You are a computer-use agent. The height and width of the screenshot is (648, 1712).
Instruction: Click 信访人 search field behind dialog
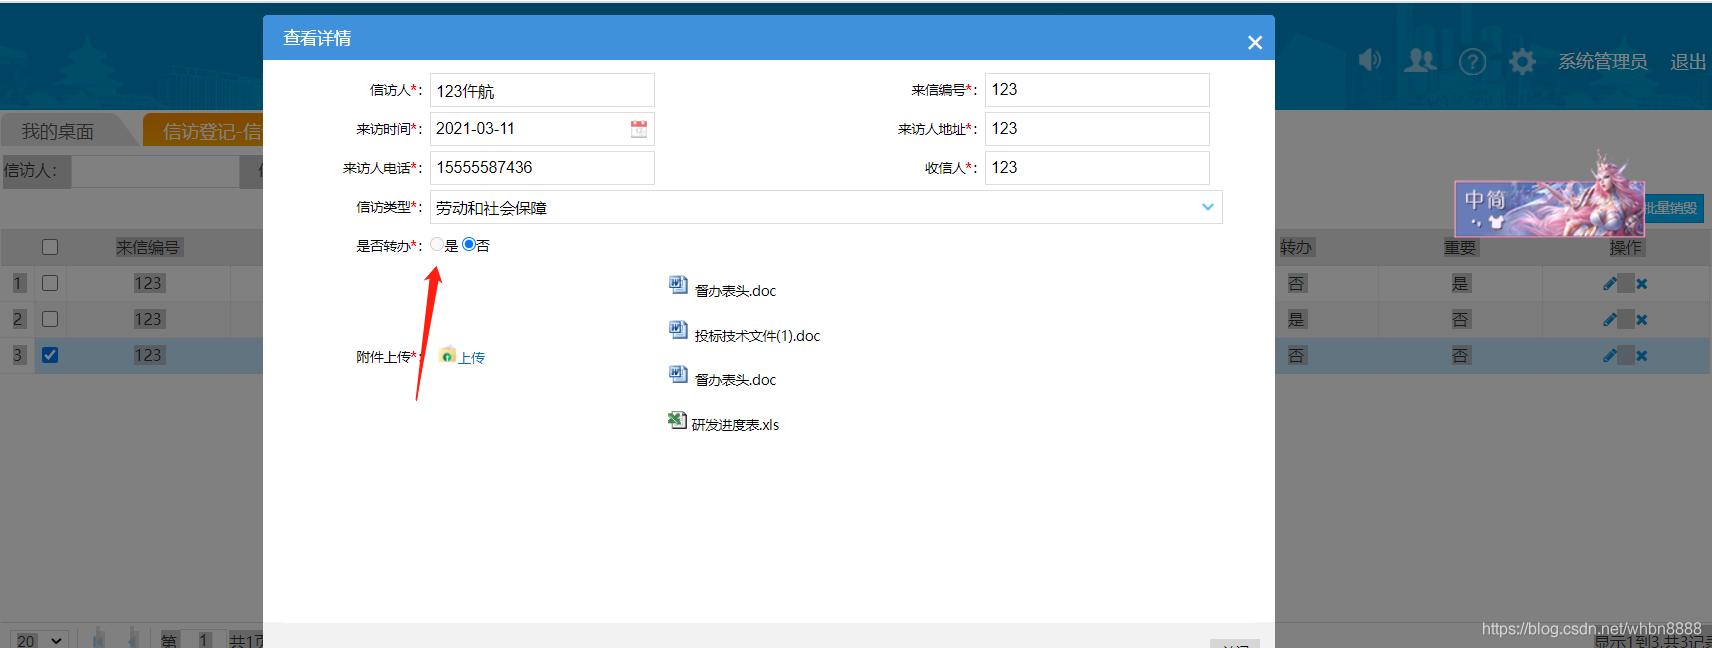tap(155, 171)
